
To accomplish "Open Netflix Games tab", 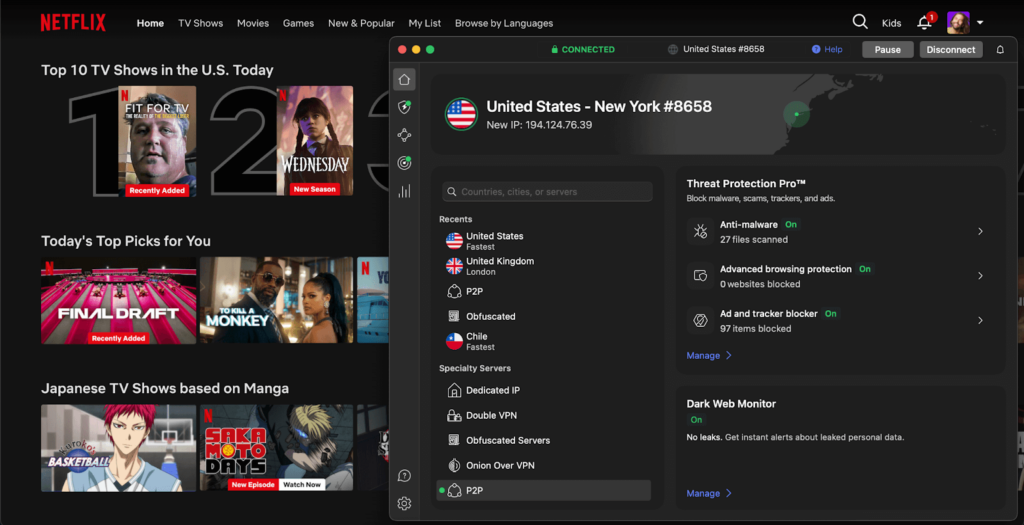I will [x=298, y=23].
